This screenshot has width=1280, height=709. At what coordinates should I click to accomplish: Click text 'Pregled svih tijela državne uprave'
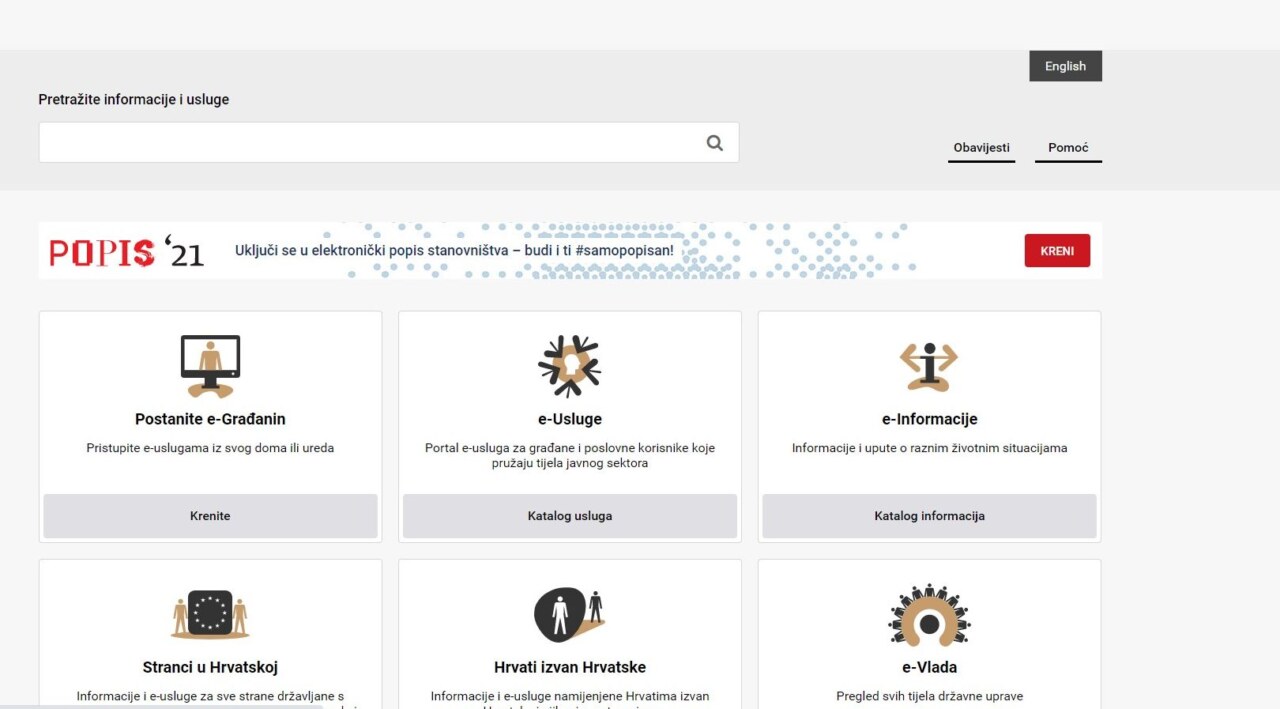click(x=929, y=696)
